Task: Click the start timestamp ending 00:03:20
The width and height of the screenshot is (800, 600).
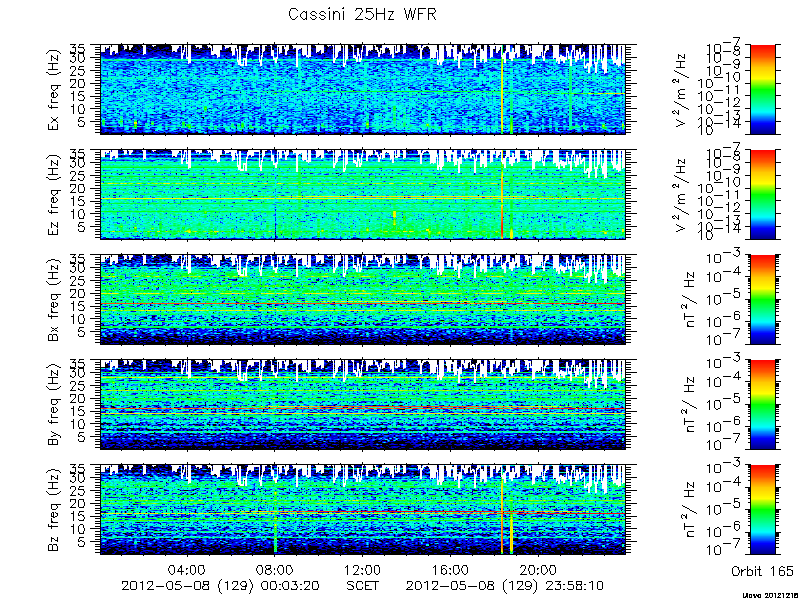Action: [x=220, y=586]
